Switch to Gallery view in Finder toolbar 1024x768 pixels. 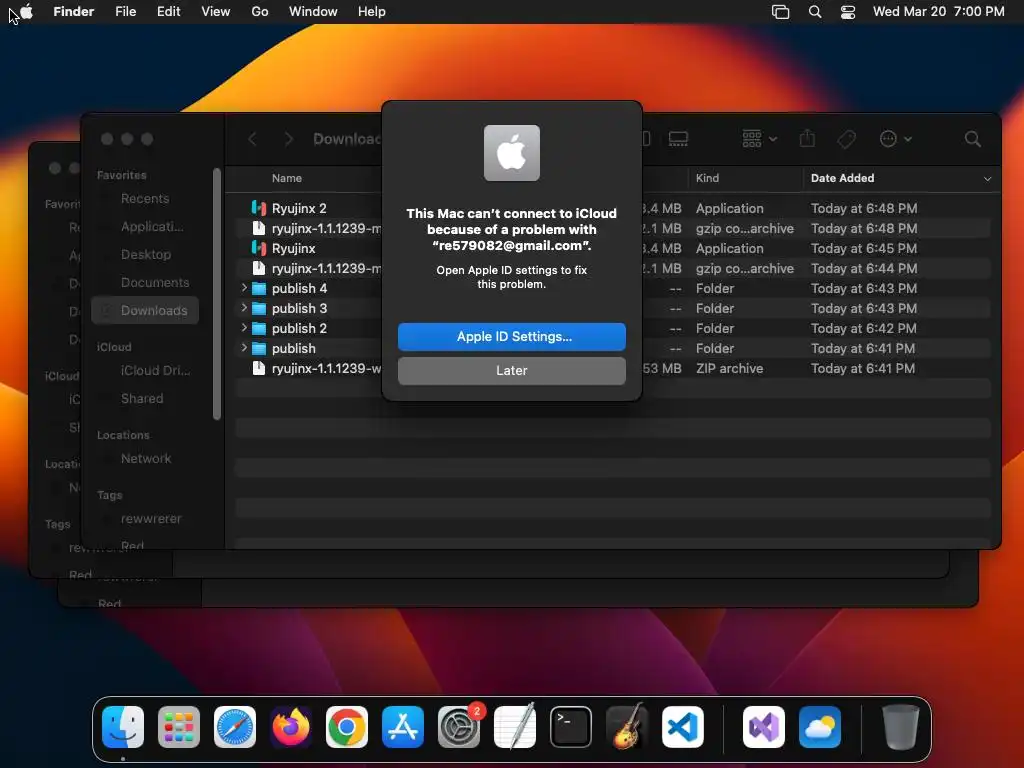[x=679, y=139]
